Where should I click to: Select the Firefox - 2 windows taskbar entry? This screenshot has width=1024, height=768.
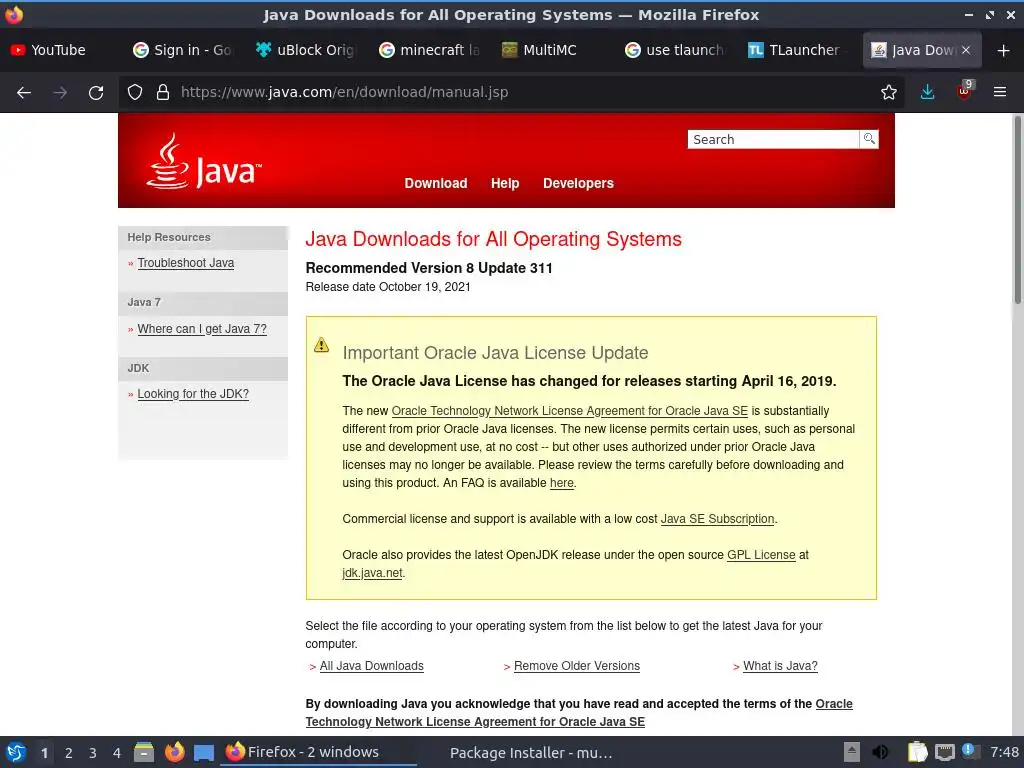[x=318, y=752]
